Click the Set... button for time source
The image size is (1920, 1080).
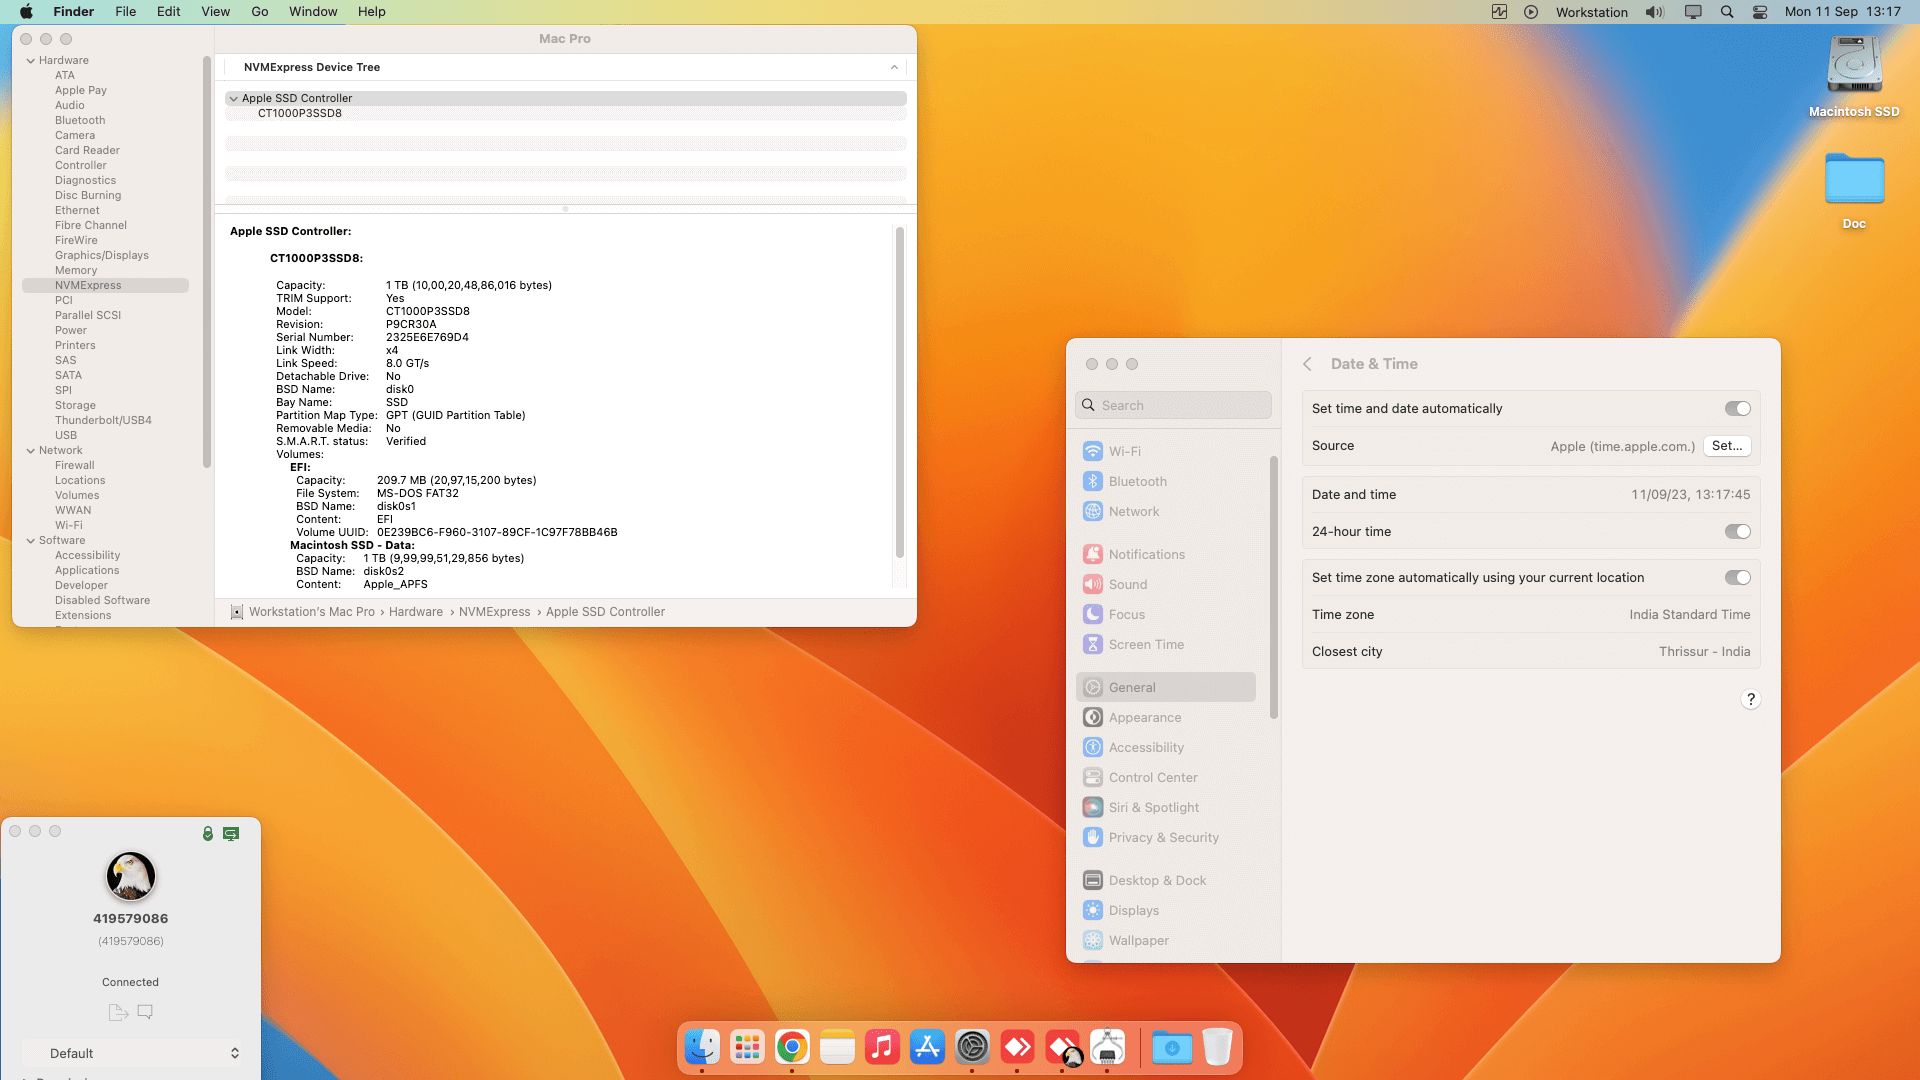1727,446
